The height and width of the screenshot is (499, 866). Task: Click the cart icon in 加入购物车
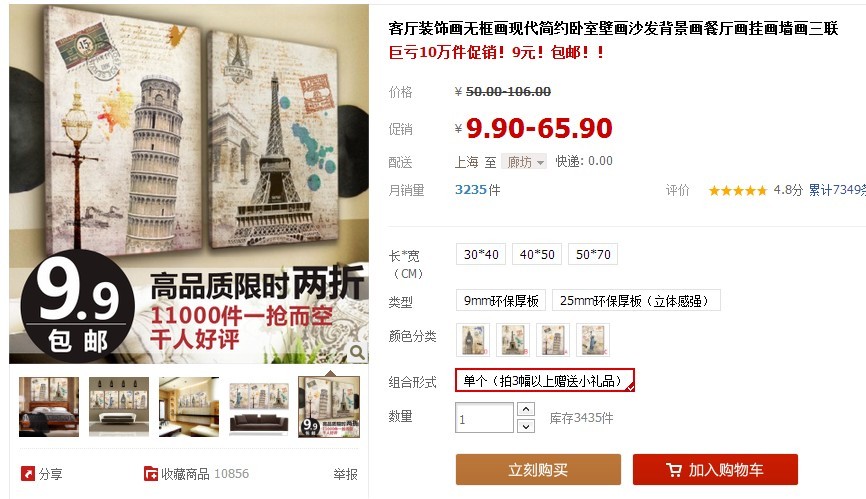pyautogui.click(x=674, y=470)
